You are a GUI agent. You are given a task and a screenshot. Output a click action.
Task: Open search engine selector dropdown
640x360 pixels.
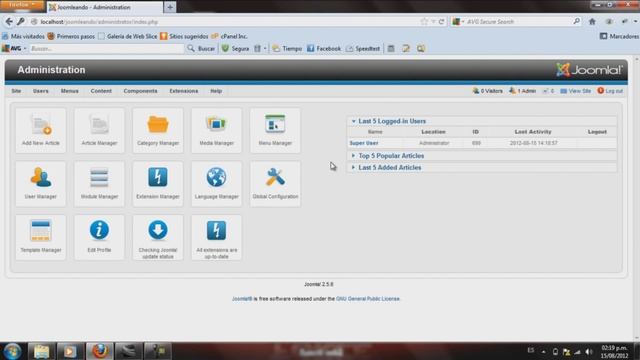pyautogui.click(x=458, y=22)
